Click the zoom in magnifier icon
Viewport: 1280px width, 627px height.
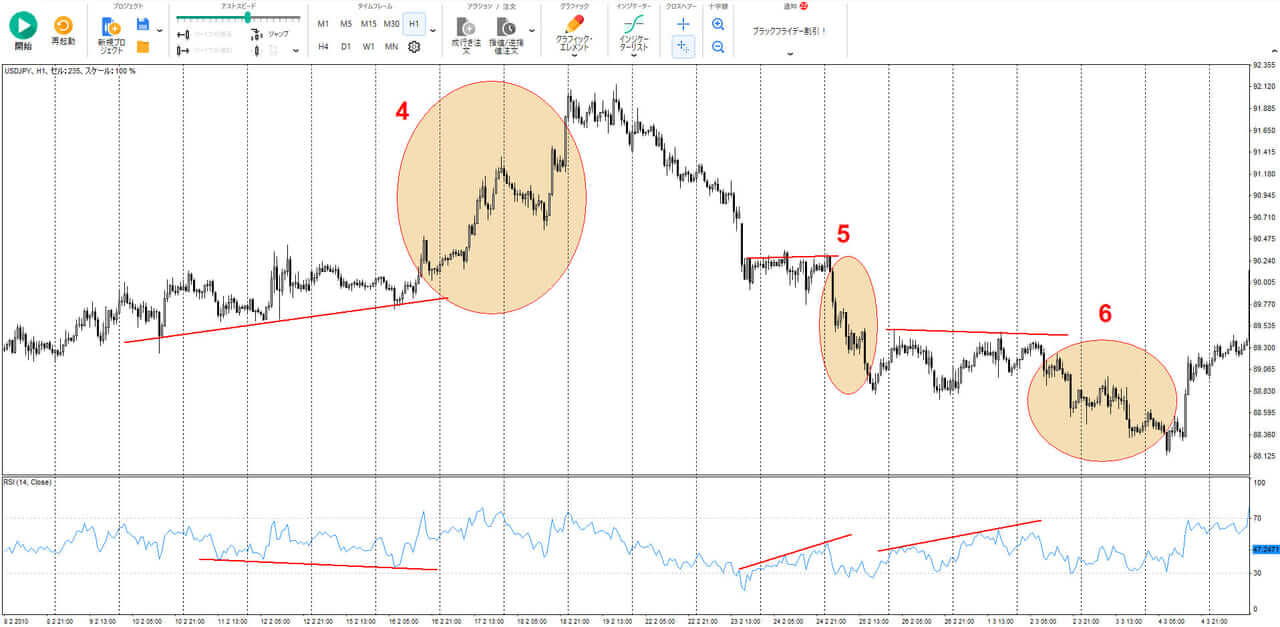(718, 23)
